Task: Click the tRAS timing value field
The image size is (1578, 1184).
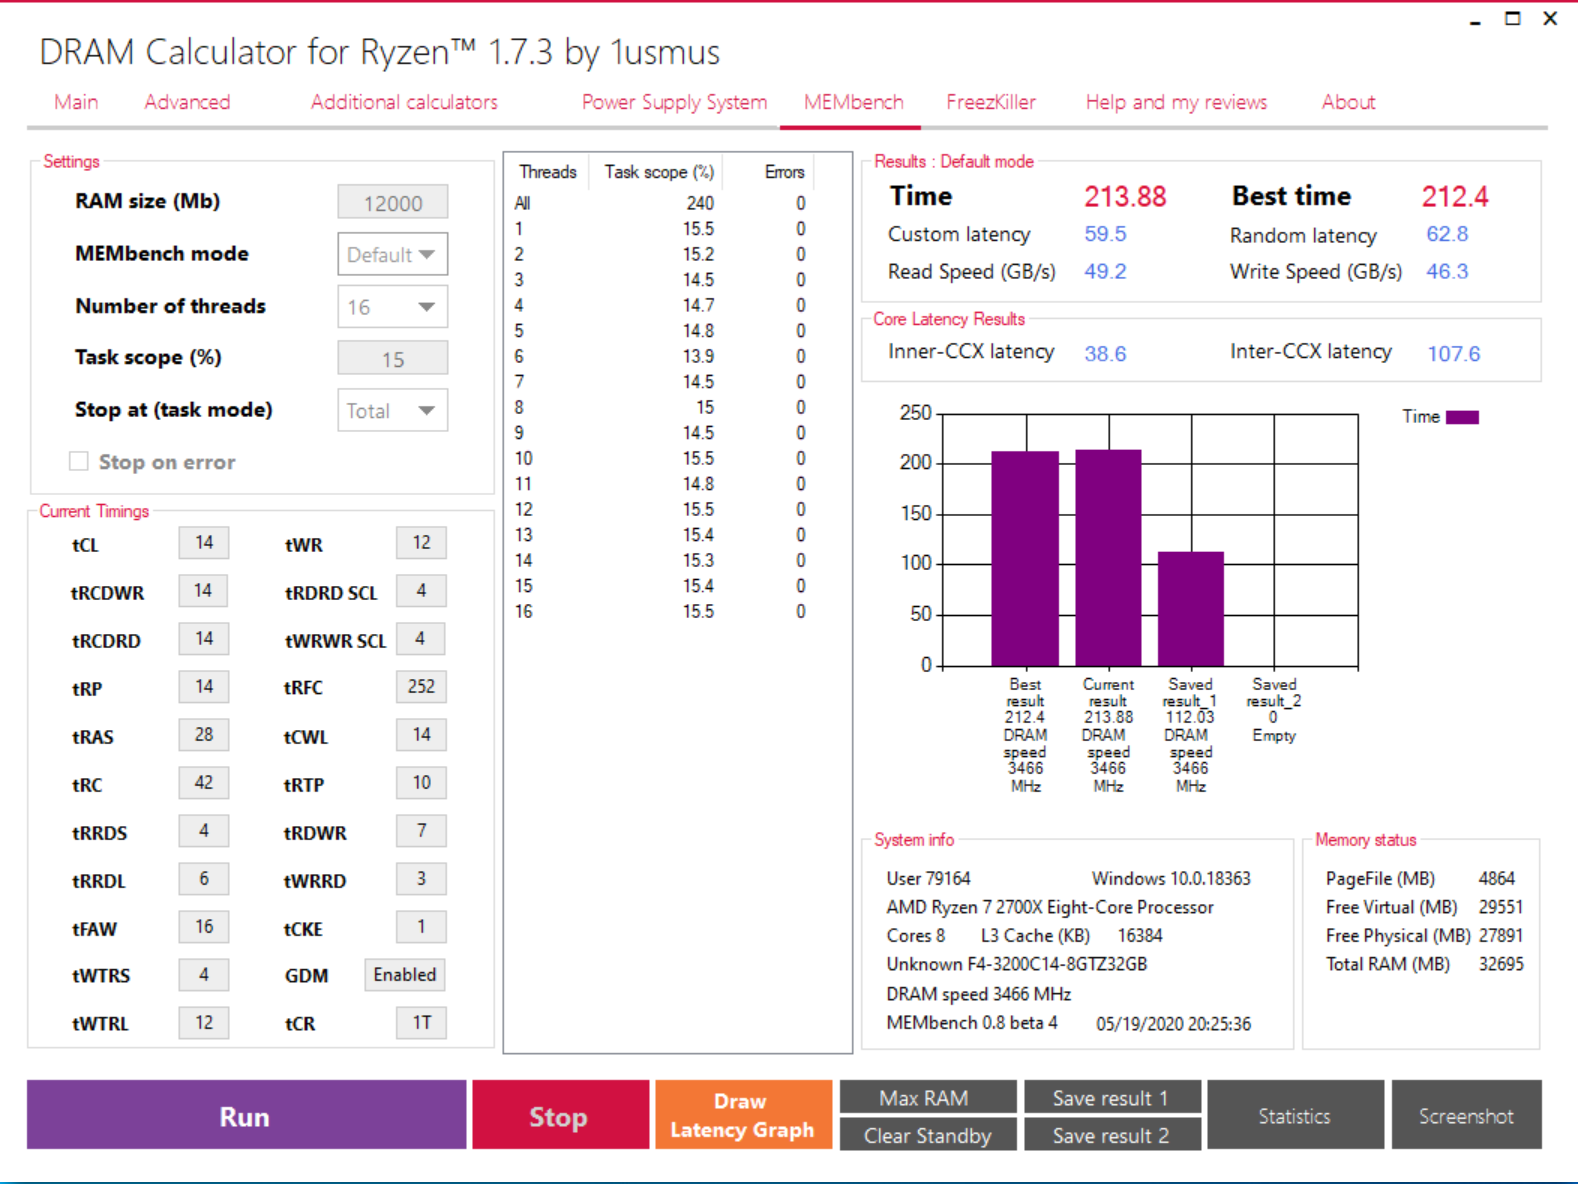Action: pos(204,735)
